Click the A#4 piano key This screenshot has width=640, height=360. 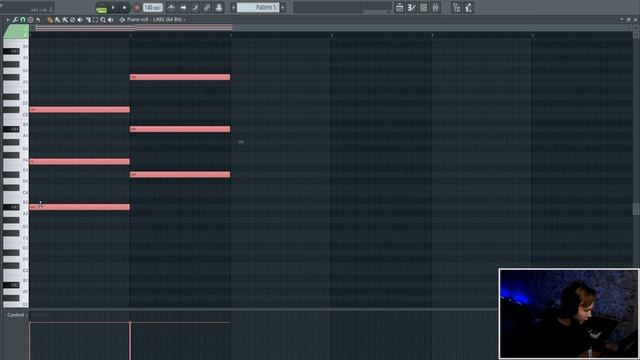pyautogui.click(x=11, y=129)
